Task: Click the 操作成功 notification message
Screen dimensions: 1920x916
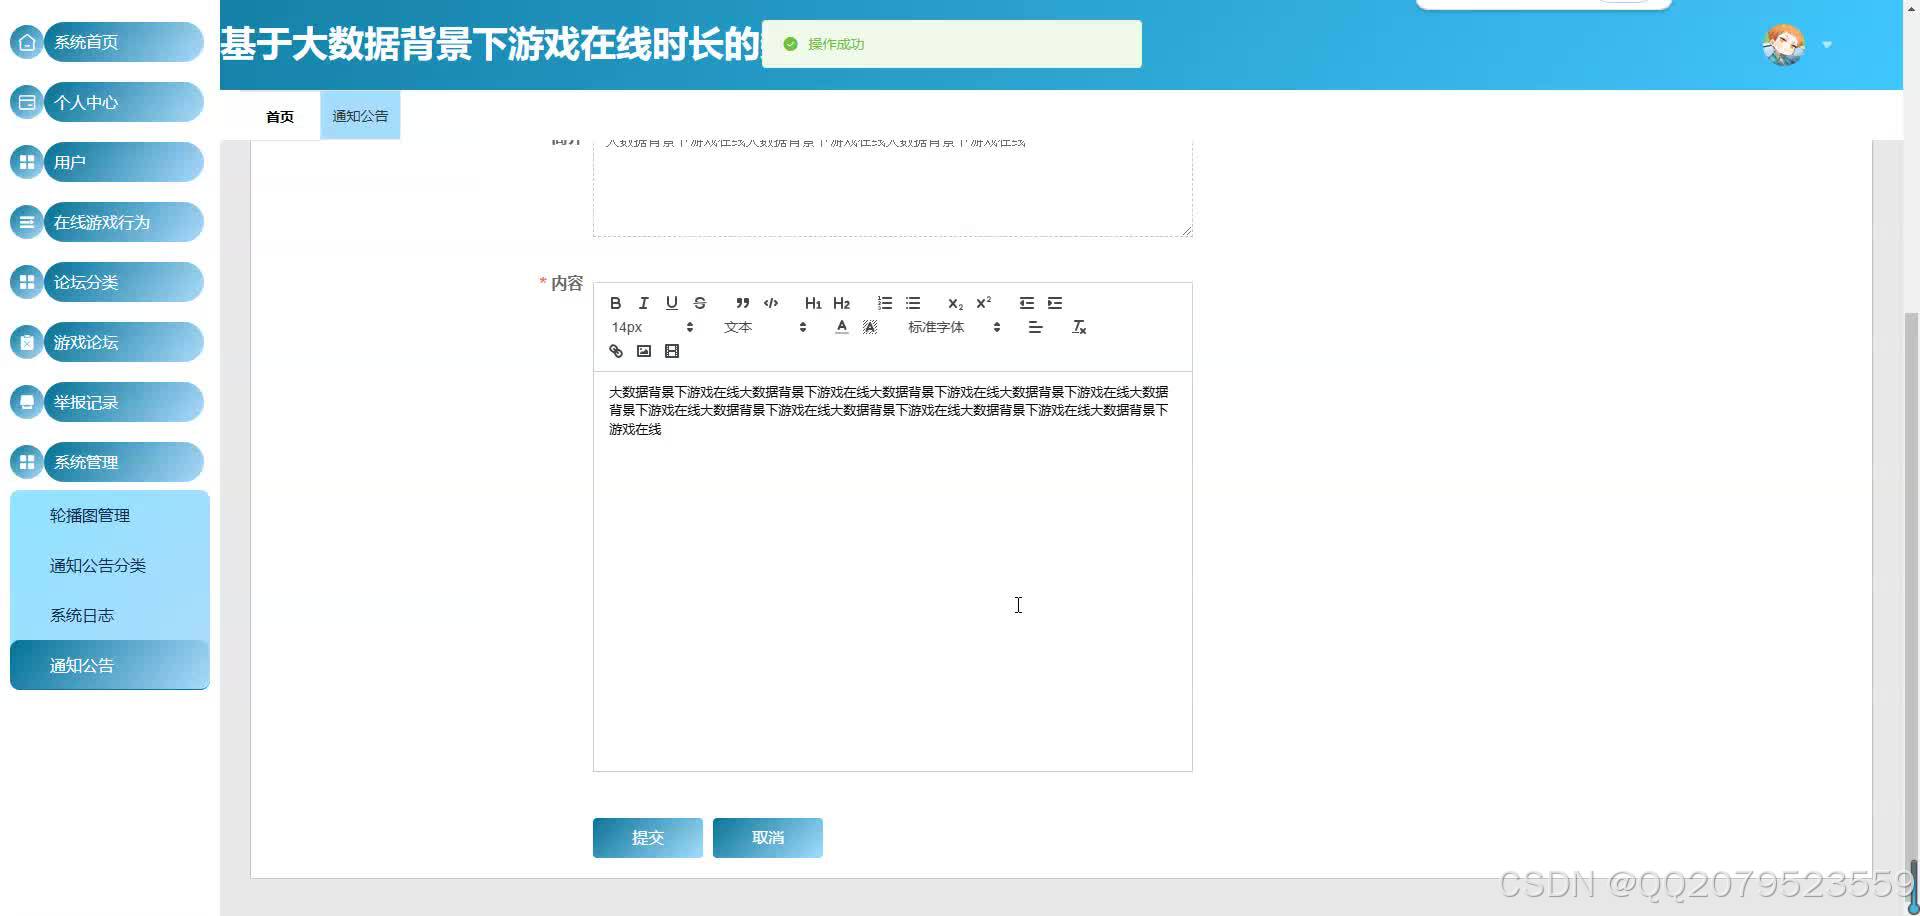Action: point(952,44)
